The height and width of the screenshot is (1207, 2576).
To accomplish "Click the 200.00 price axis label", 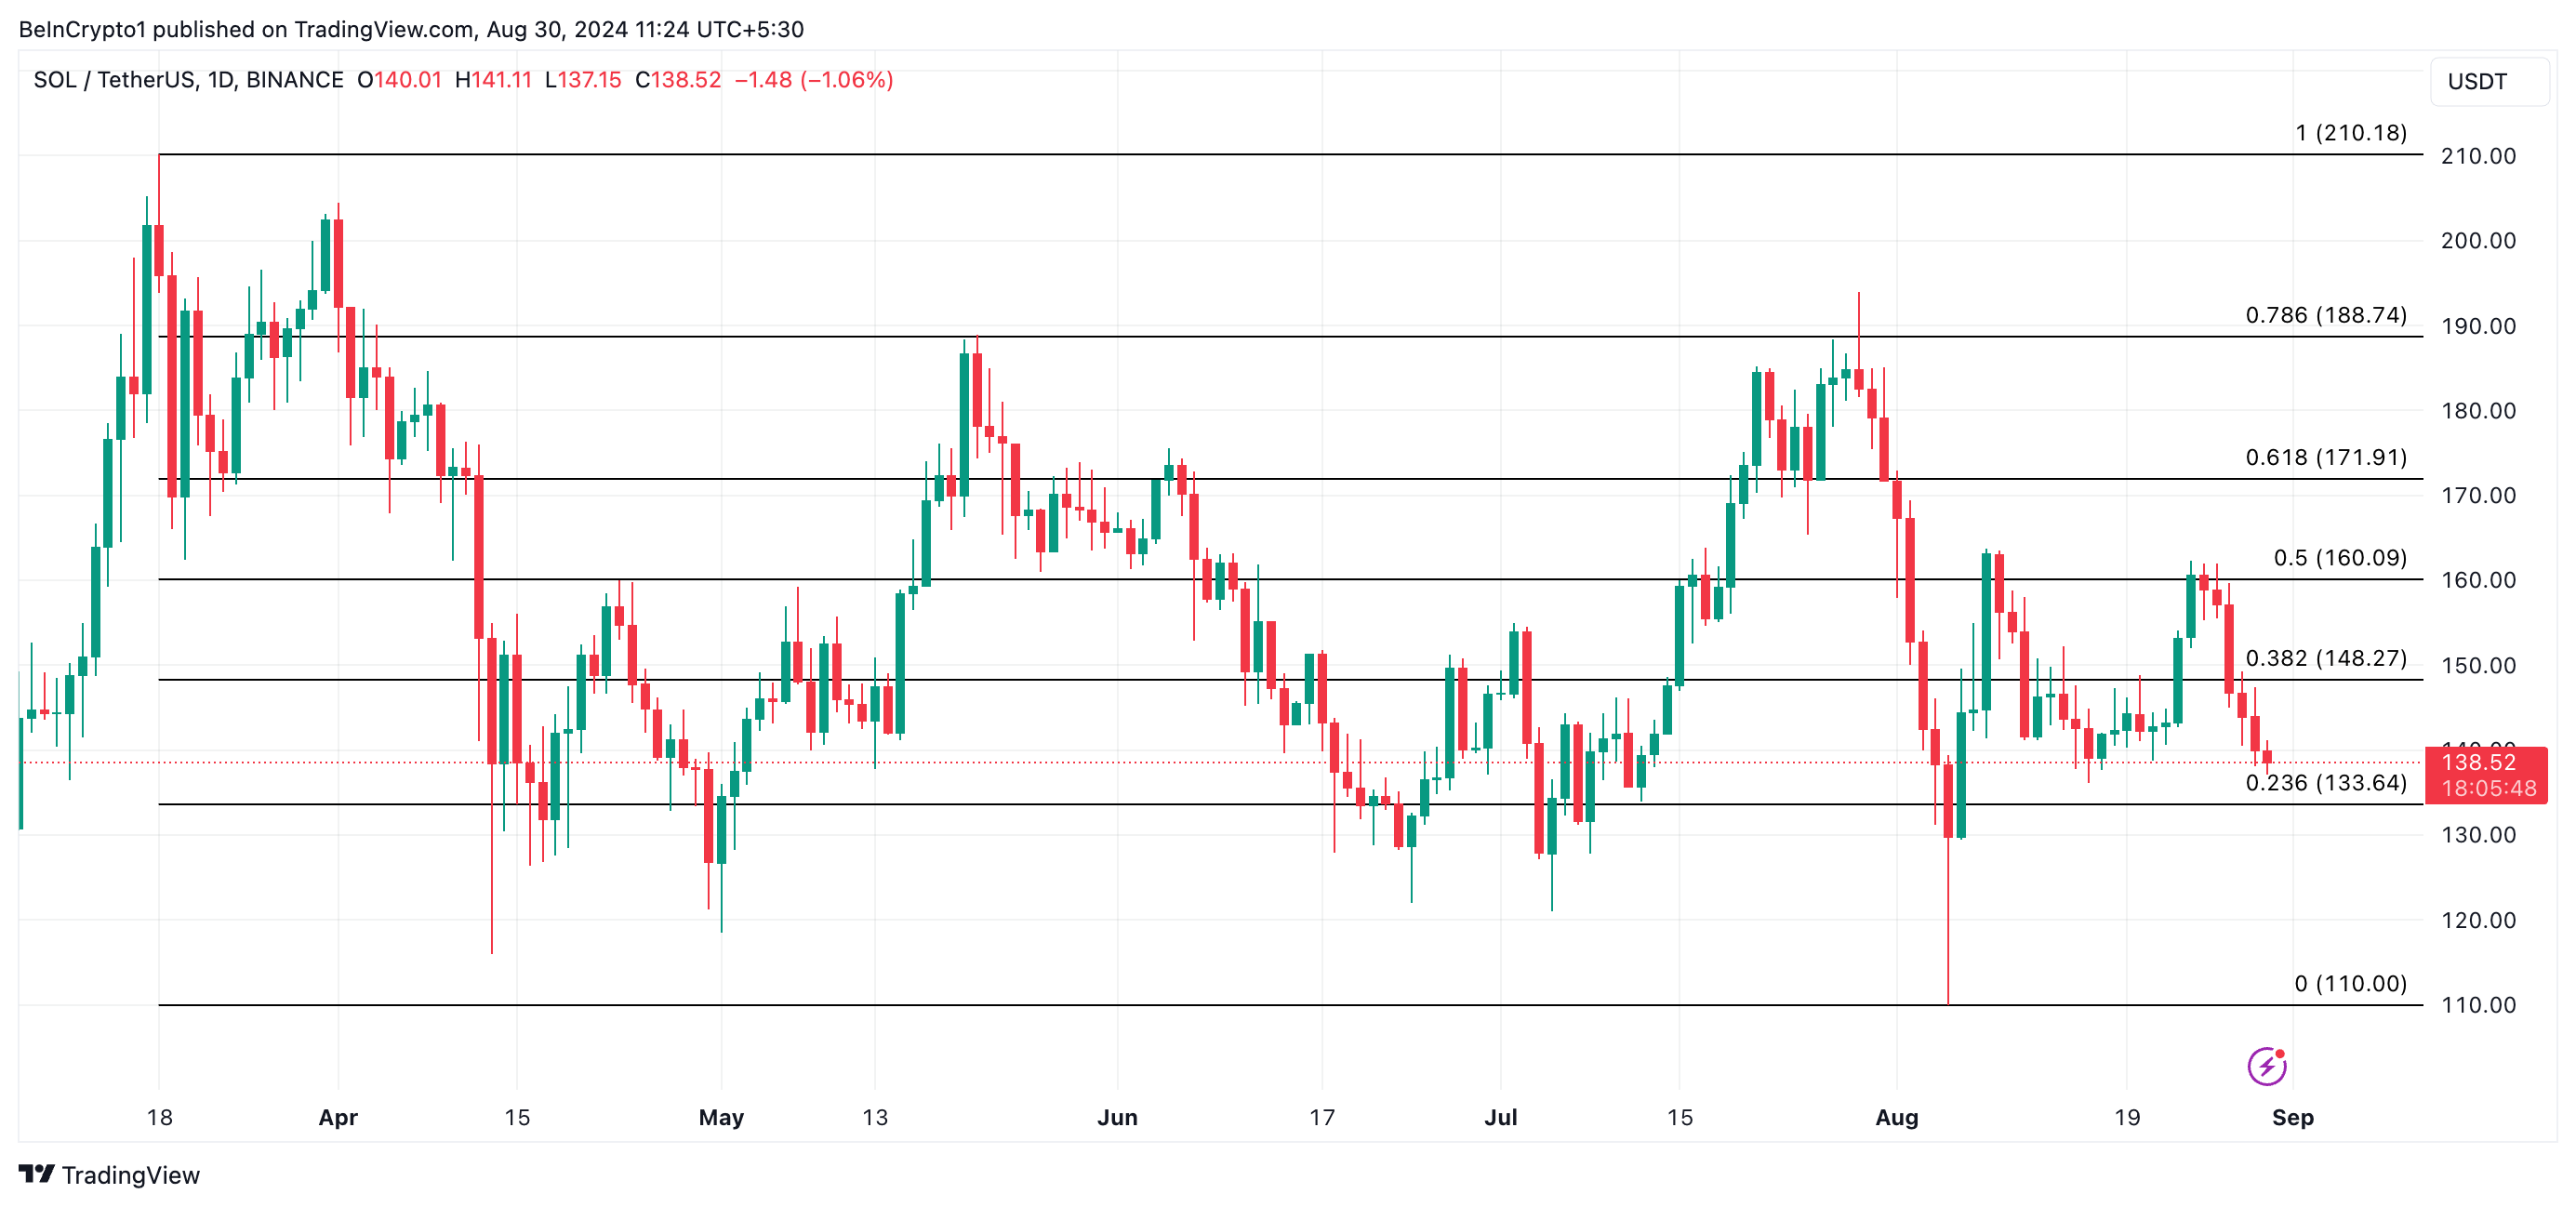I will 2478,240.
